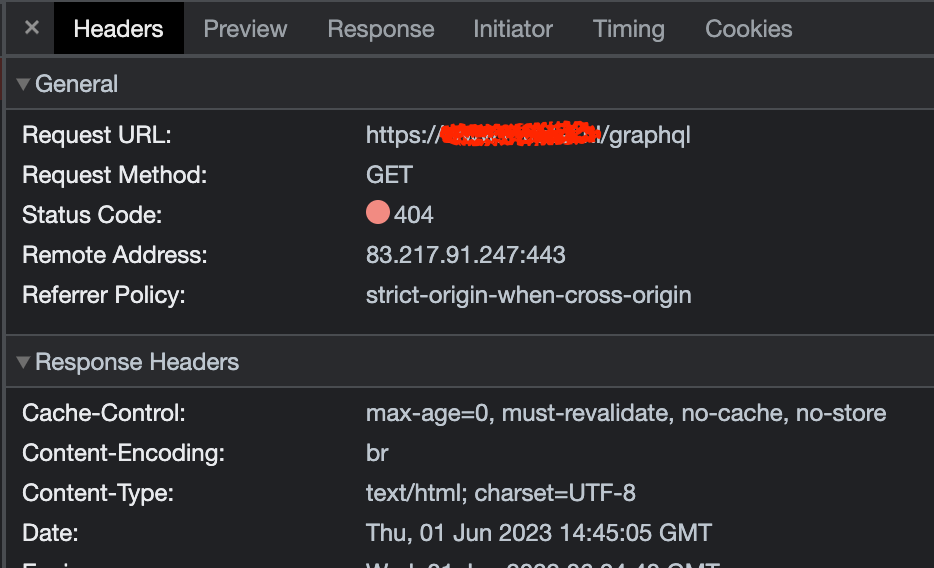Click the graphql request URL value

[528, 135]
